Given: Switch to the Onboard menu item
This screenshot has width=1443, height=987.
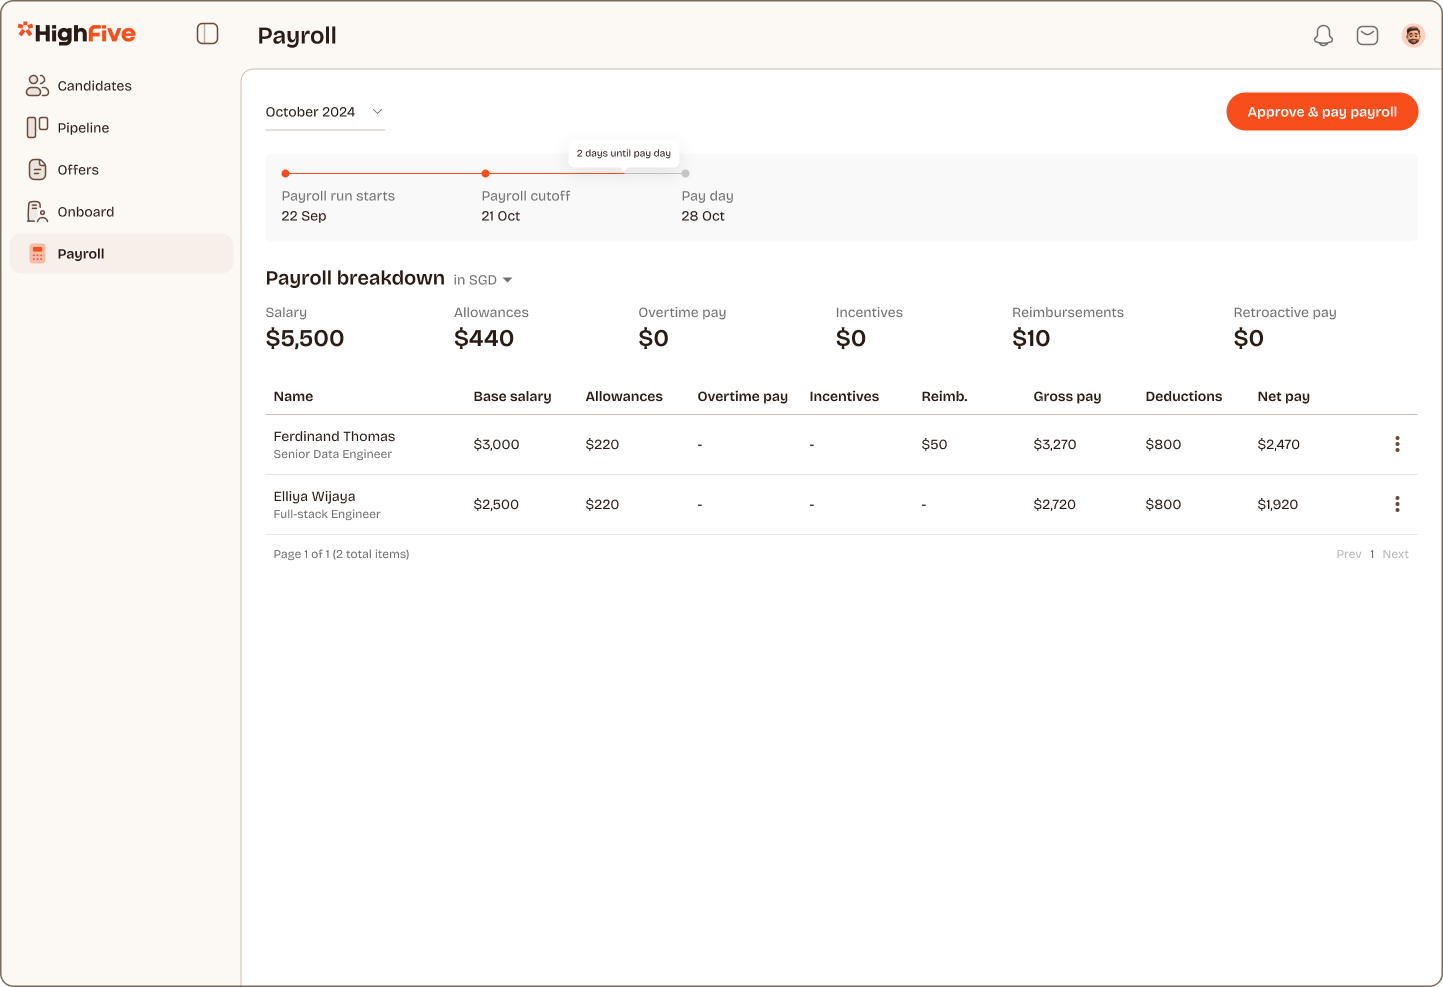Looking at the screenshot, I should [85, 211].
